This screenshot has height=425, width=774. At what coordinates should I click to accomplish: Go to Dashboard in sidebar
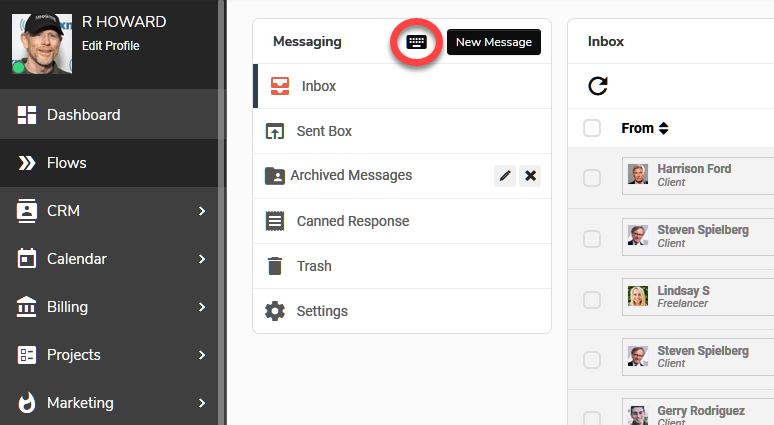coord(109,115)
